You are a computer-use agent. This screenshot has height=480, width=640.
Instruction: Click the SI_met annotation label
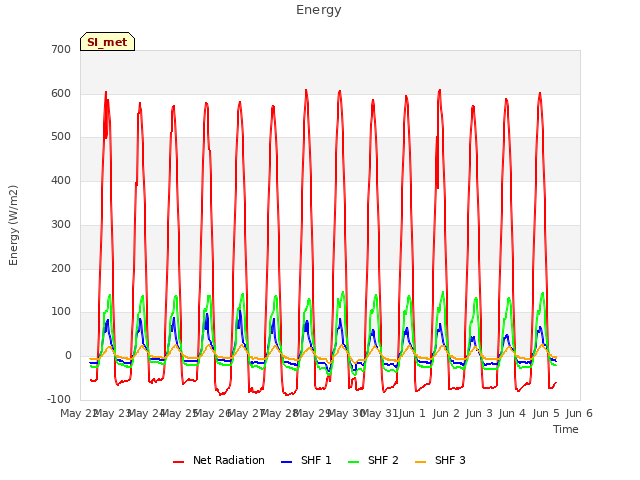click(x=107, y=42)
